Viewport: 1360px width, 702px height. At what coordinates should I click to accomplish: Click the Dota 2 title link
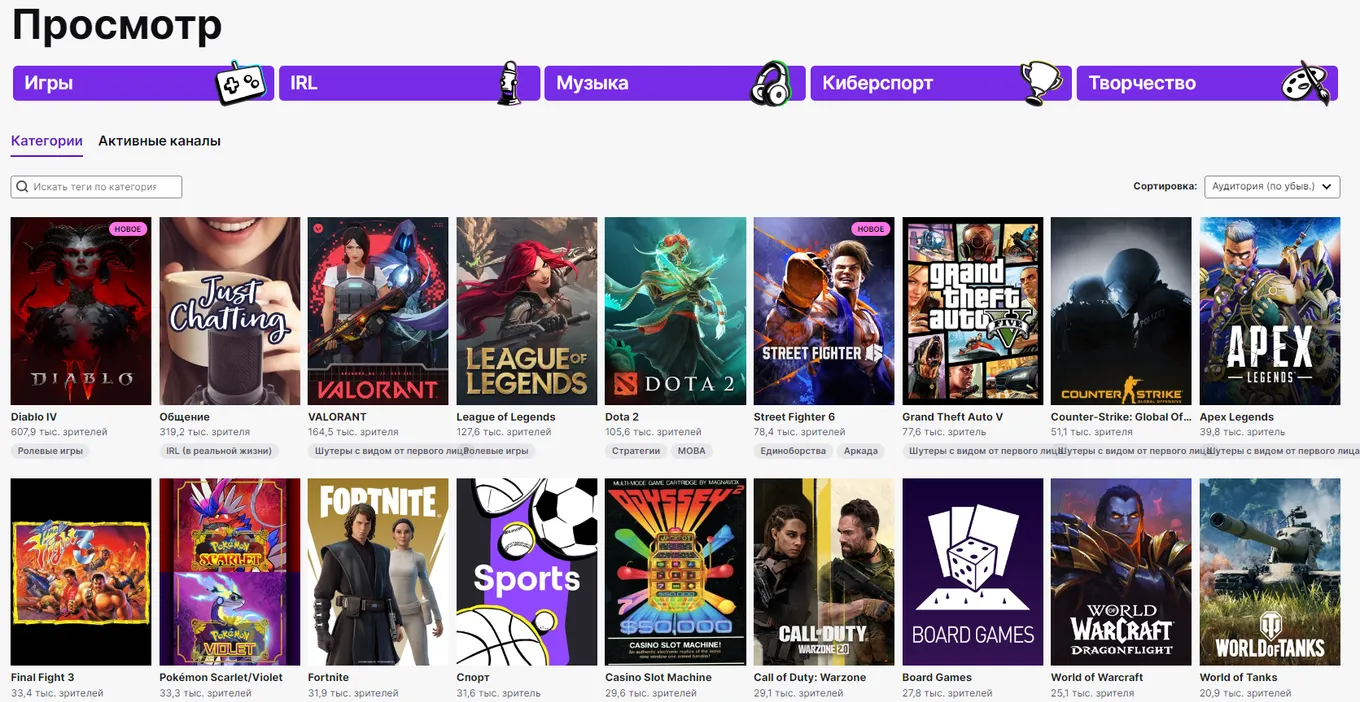(622, 417)
